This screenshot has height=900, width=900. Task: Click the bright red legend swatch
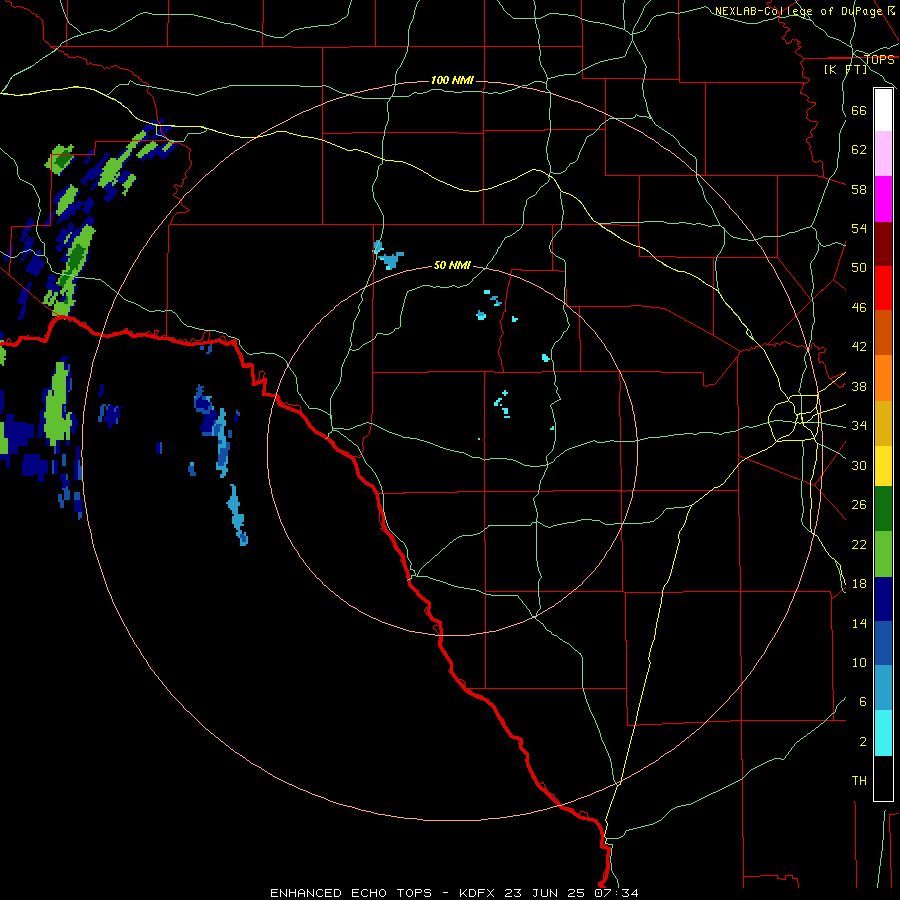883,288
